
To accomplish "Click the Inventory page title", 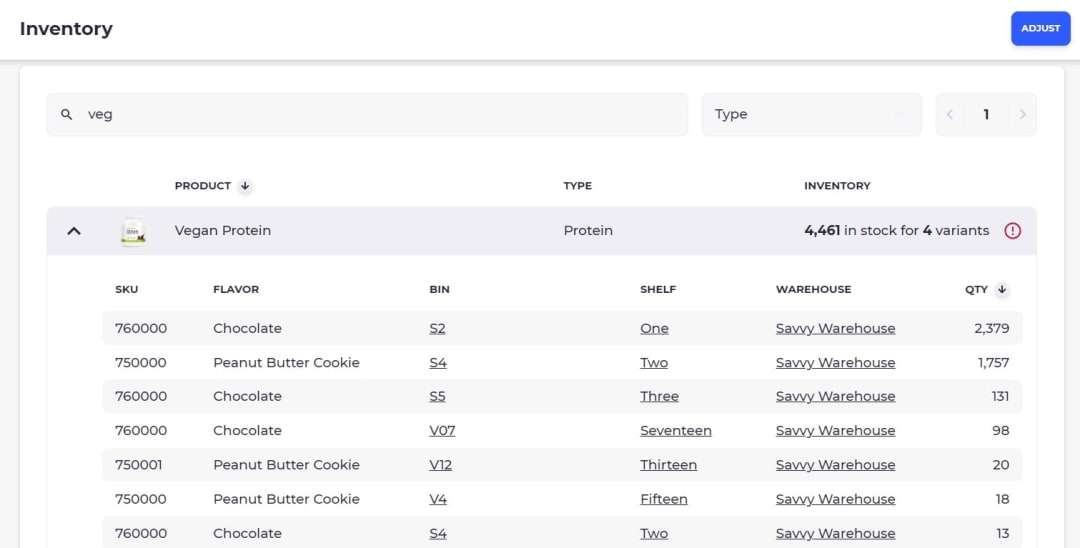I will tap(66, 29).
